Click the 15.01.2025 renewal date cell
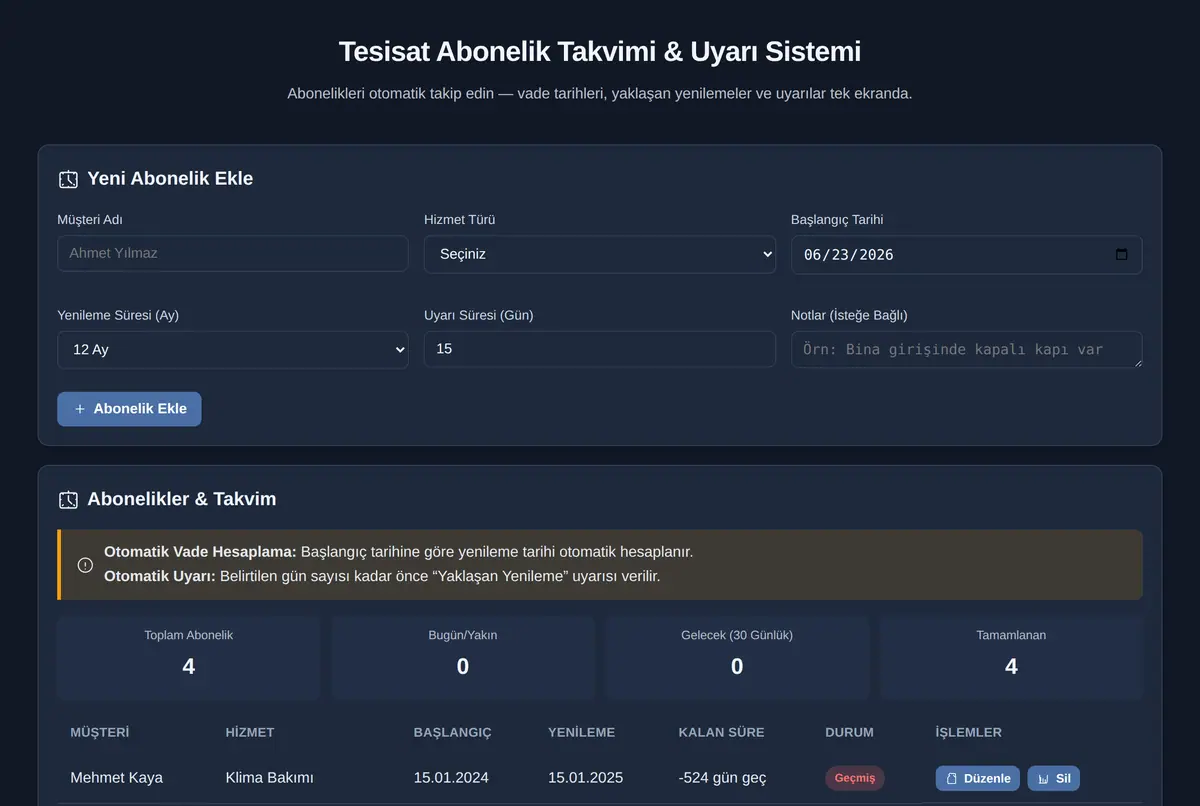The image size is (1200, 806). point(585,778)
